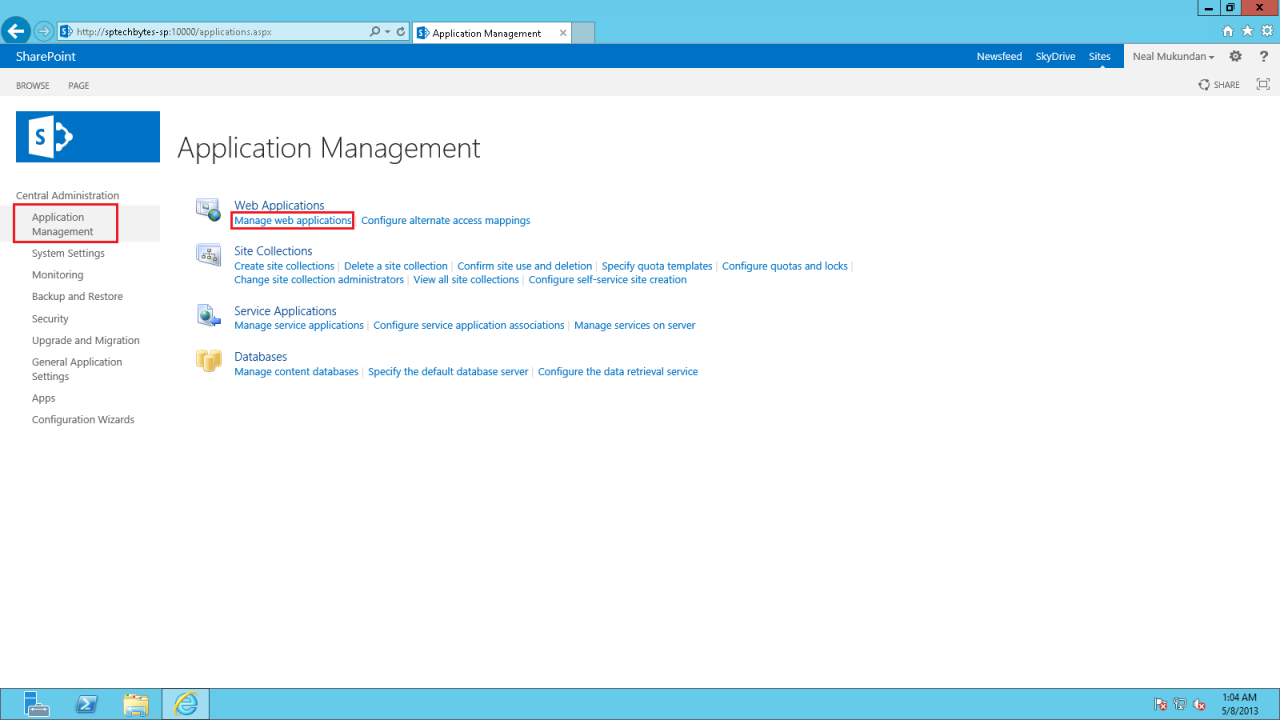1280x720 pixels.
Task: Open Configure alternate access mappings
Action: coord(445,220)
